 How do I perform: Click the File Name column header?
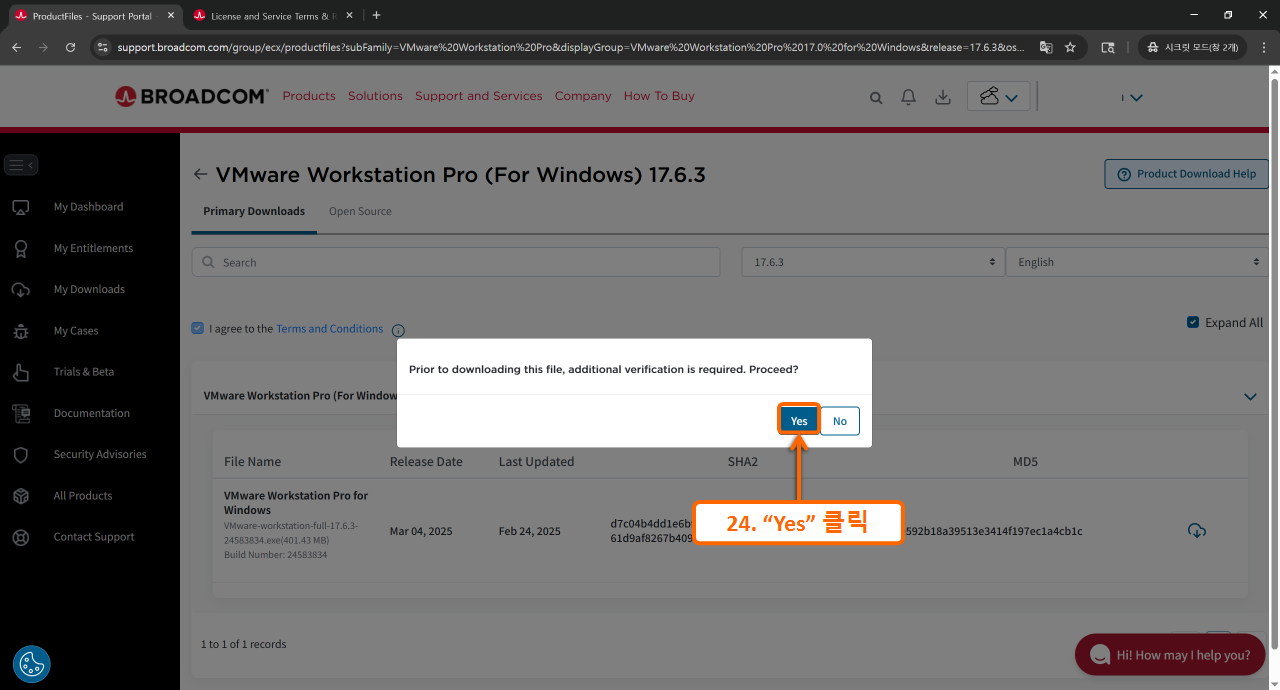[x=252, y=461]
